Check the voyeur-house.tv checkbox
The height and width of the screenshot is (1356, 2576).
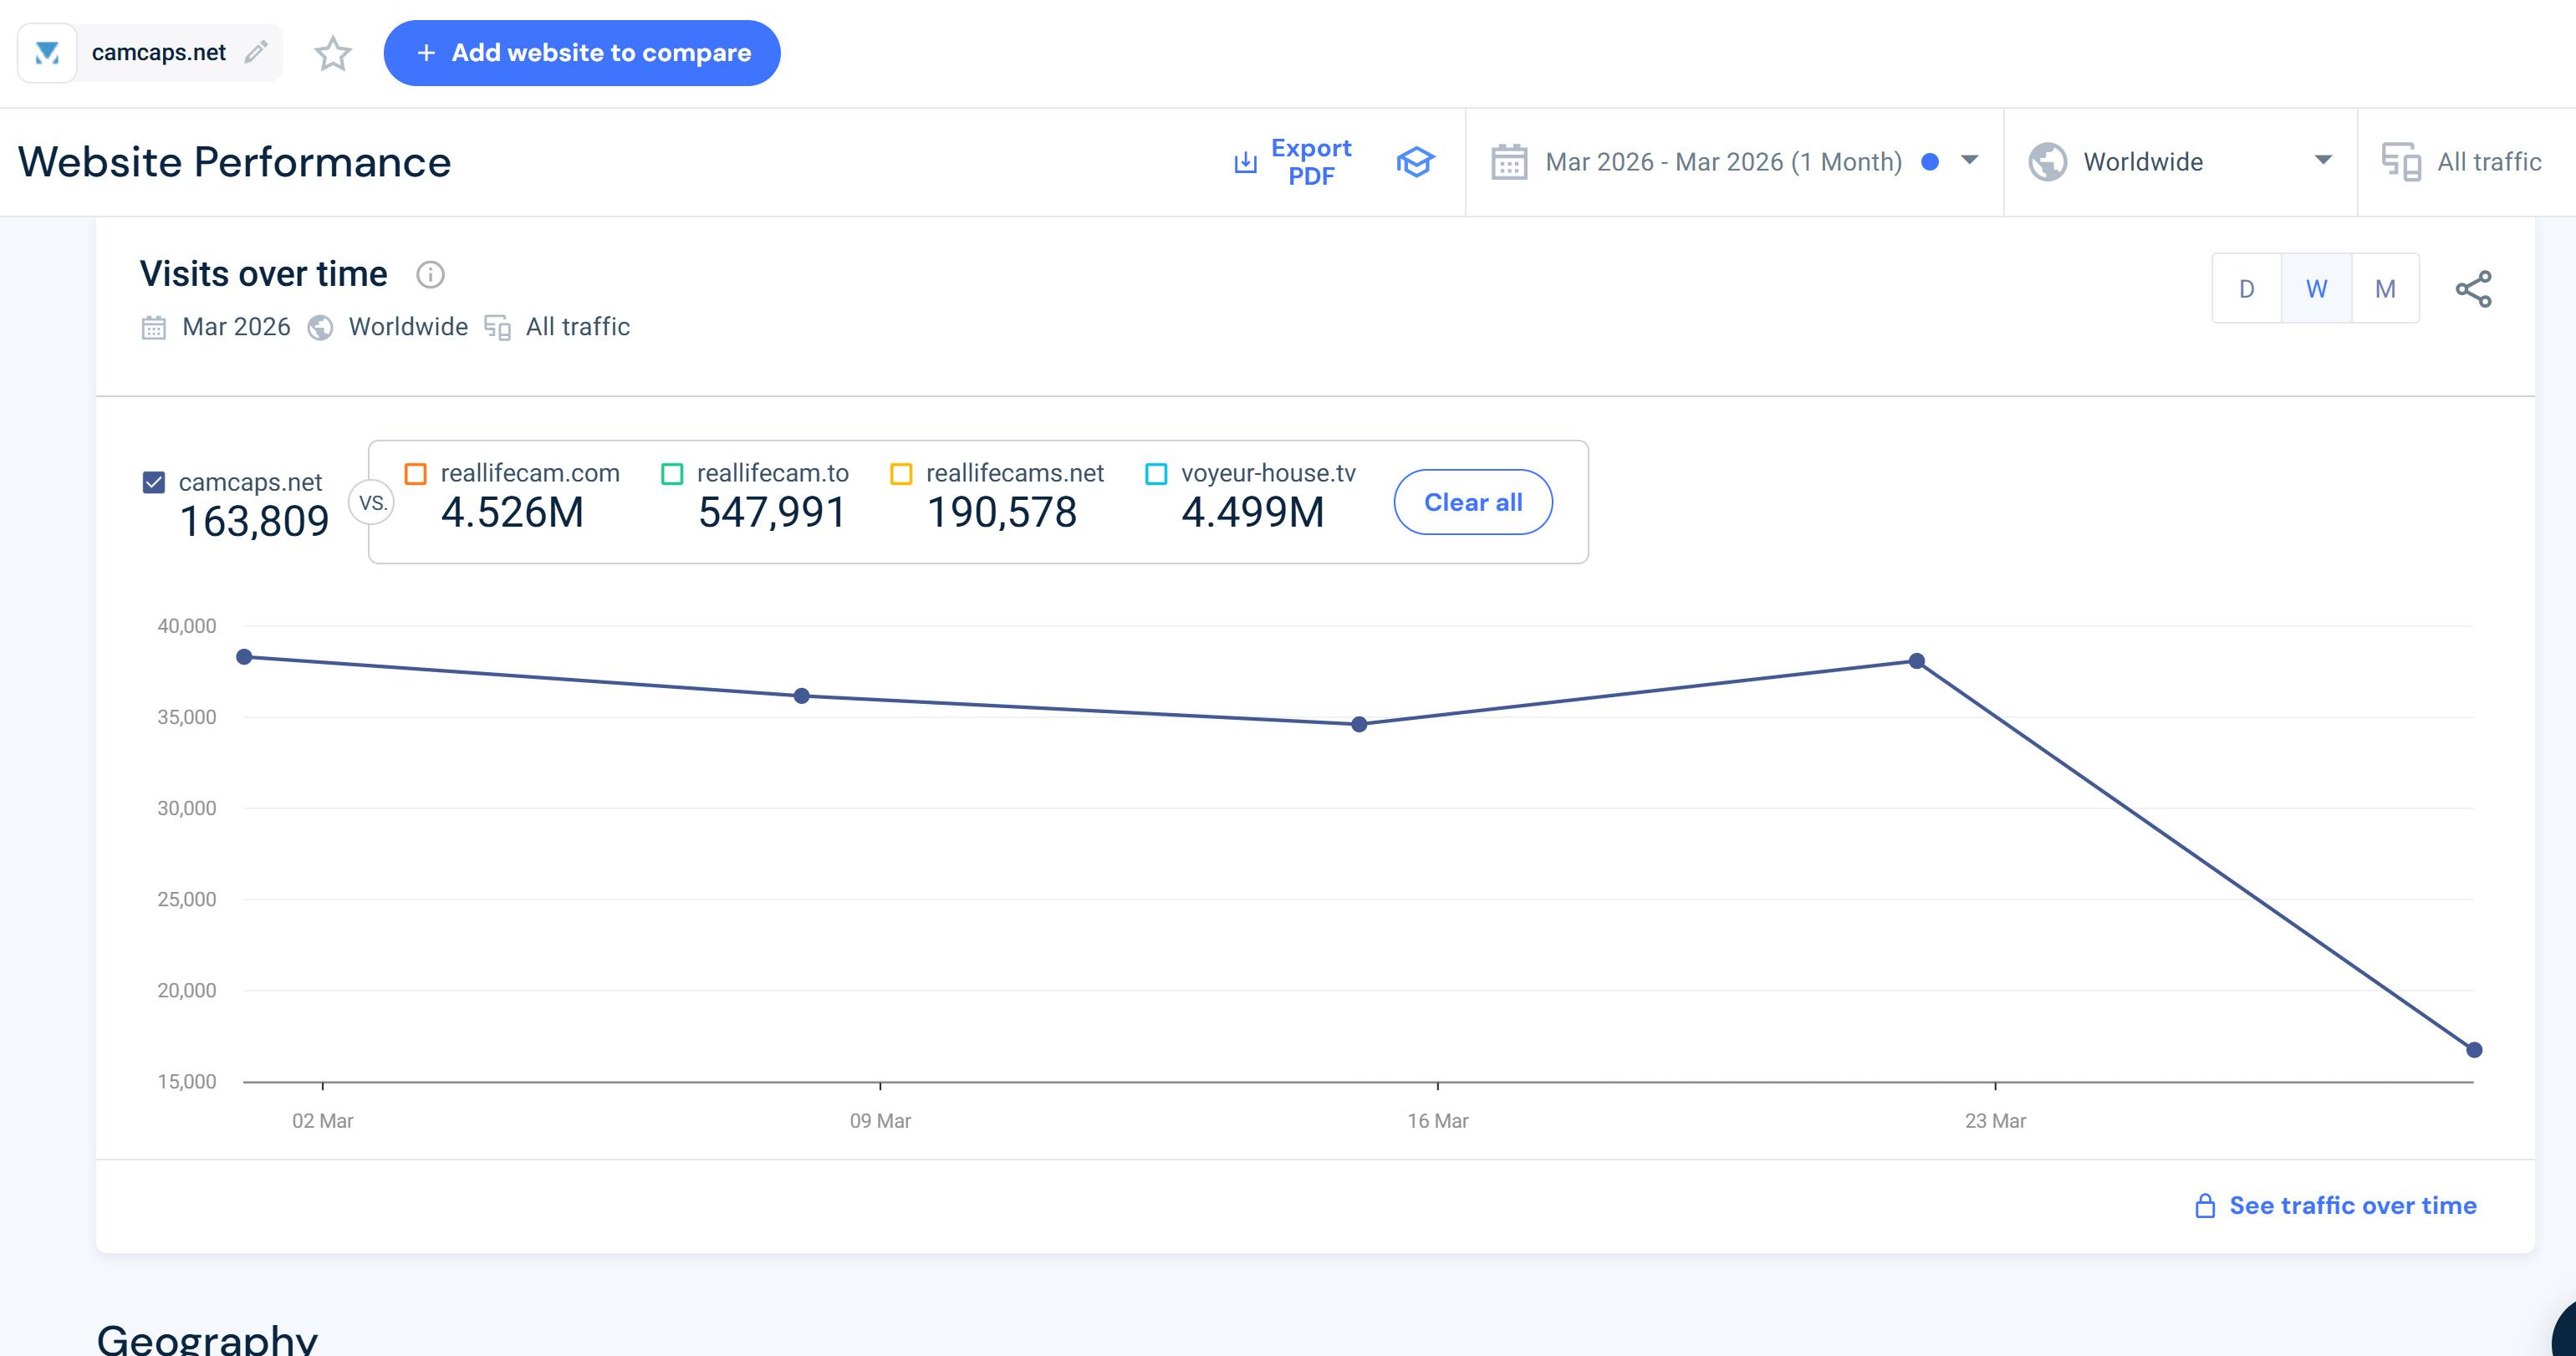1156,473
